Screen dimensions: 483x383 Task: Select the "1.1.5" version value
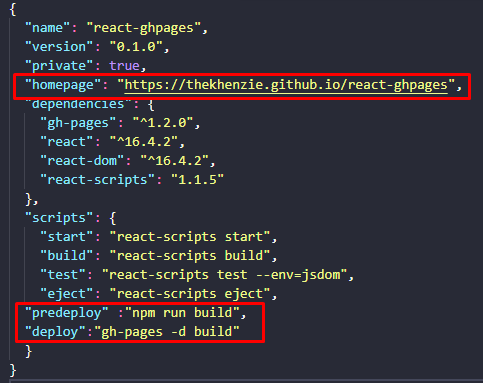point(197,180)
